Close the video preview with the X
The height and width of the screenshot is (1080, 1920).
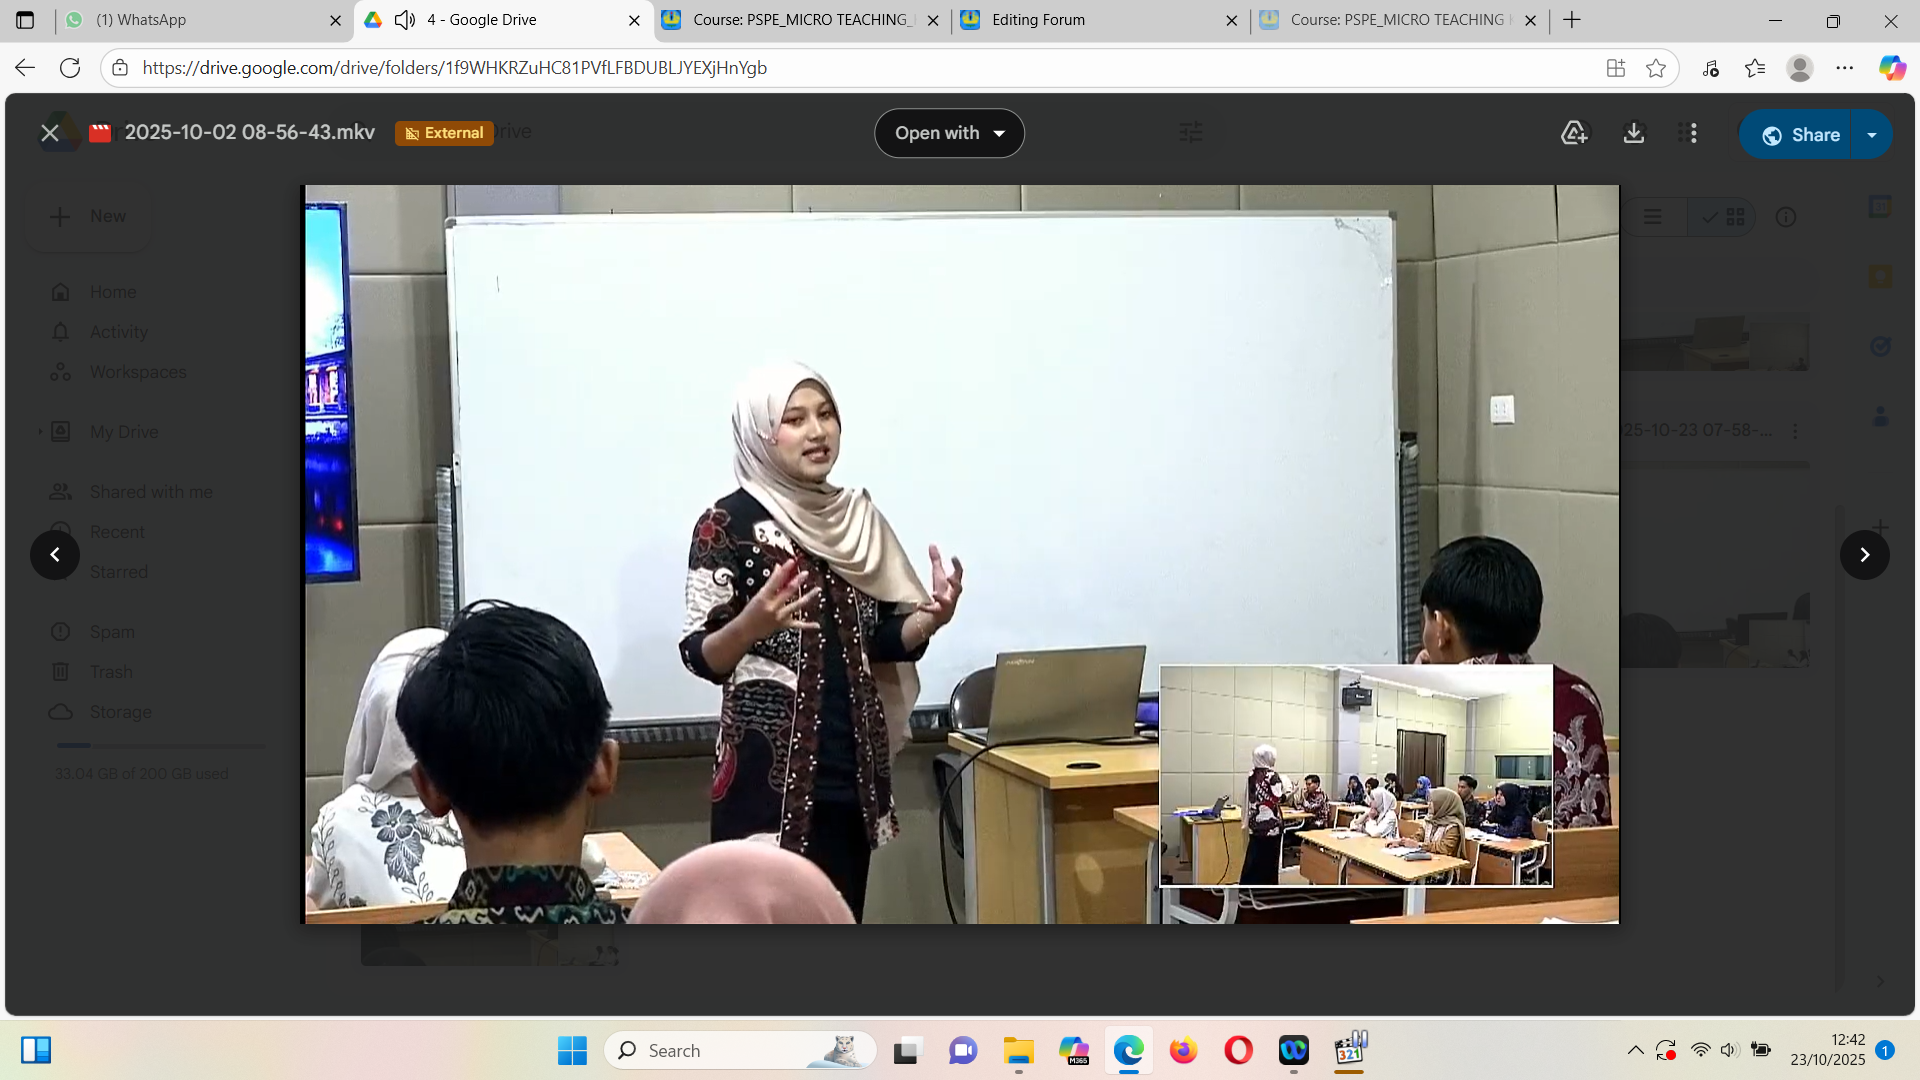click(x=50, y=133)
